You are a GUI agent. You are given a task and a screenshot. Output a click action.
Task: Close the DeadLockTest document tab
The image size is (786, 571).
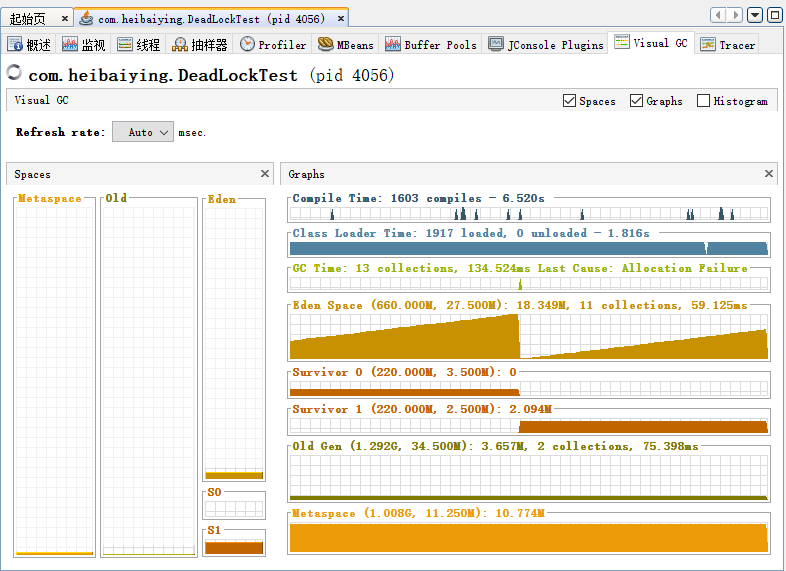(x=341, y=18)
